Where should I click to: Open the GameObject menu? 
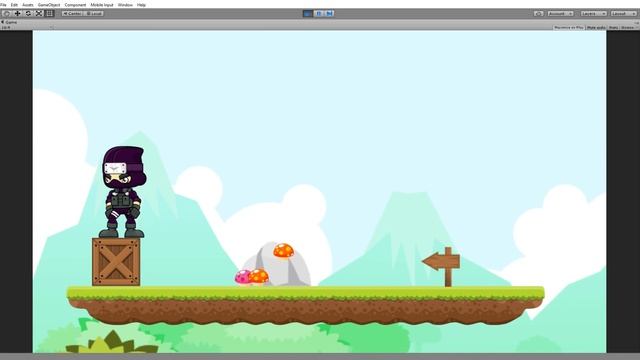point(49,5)
